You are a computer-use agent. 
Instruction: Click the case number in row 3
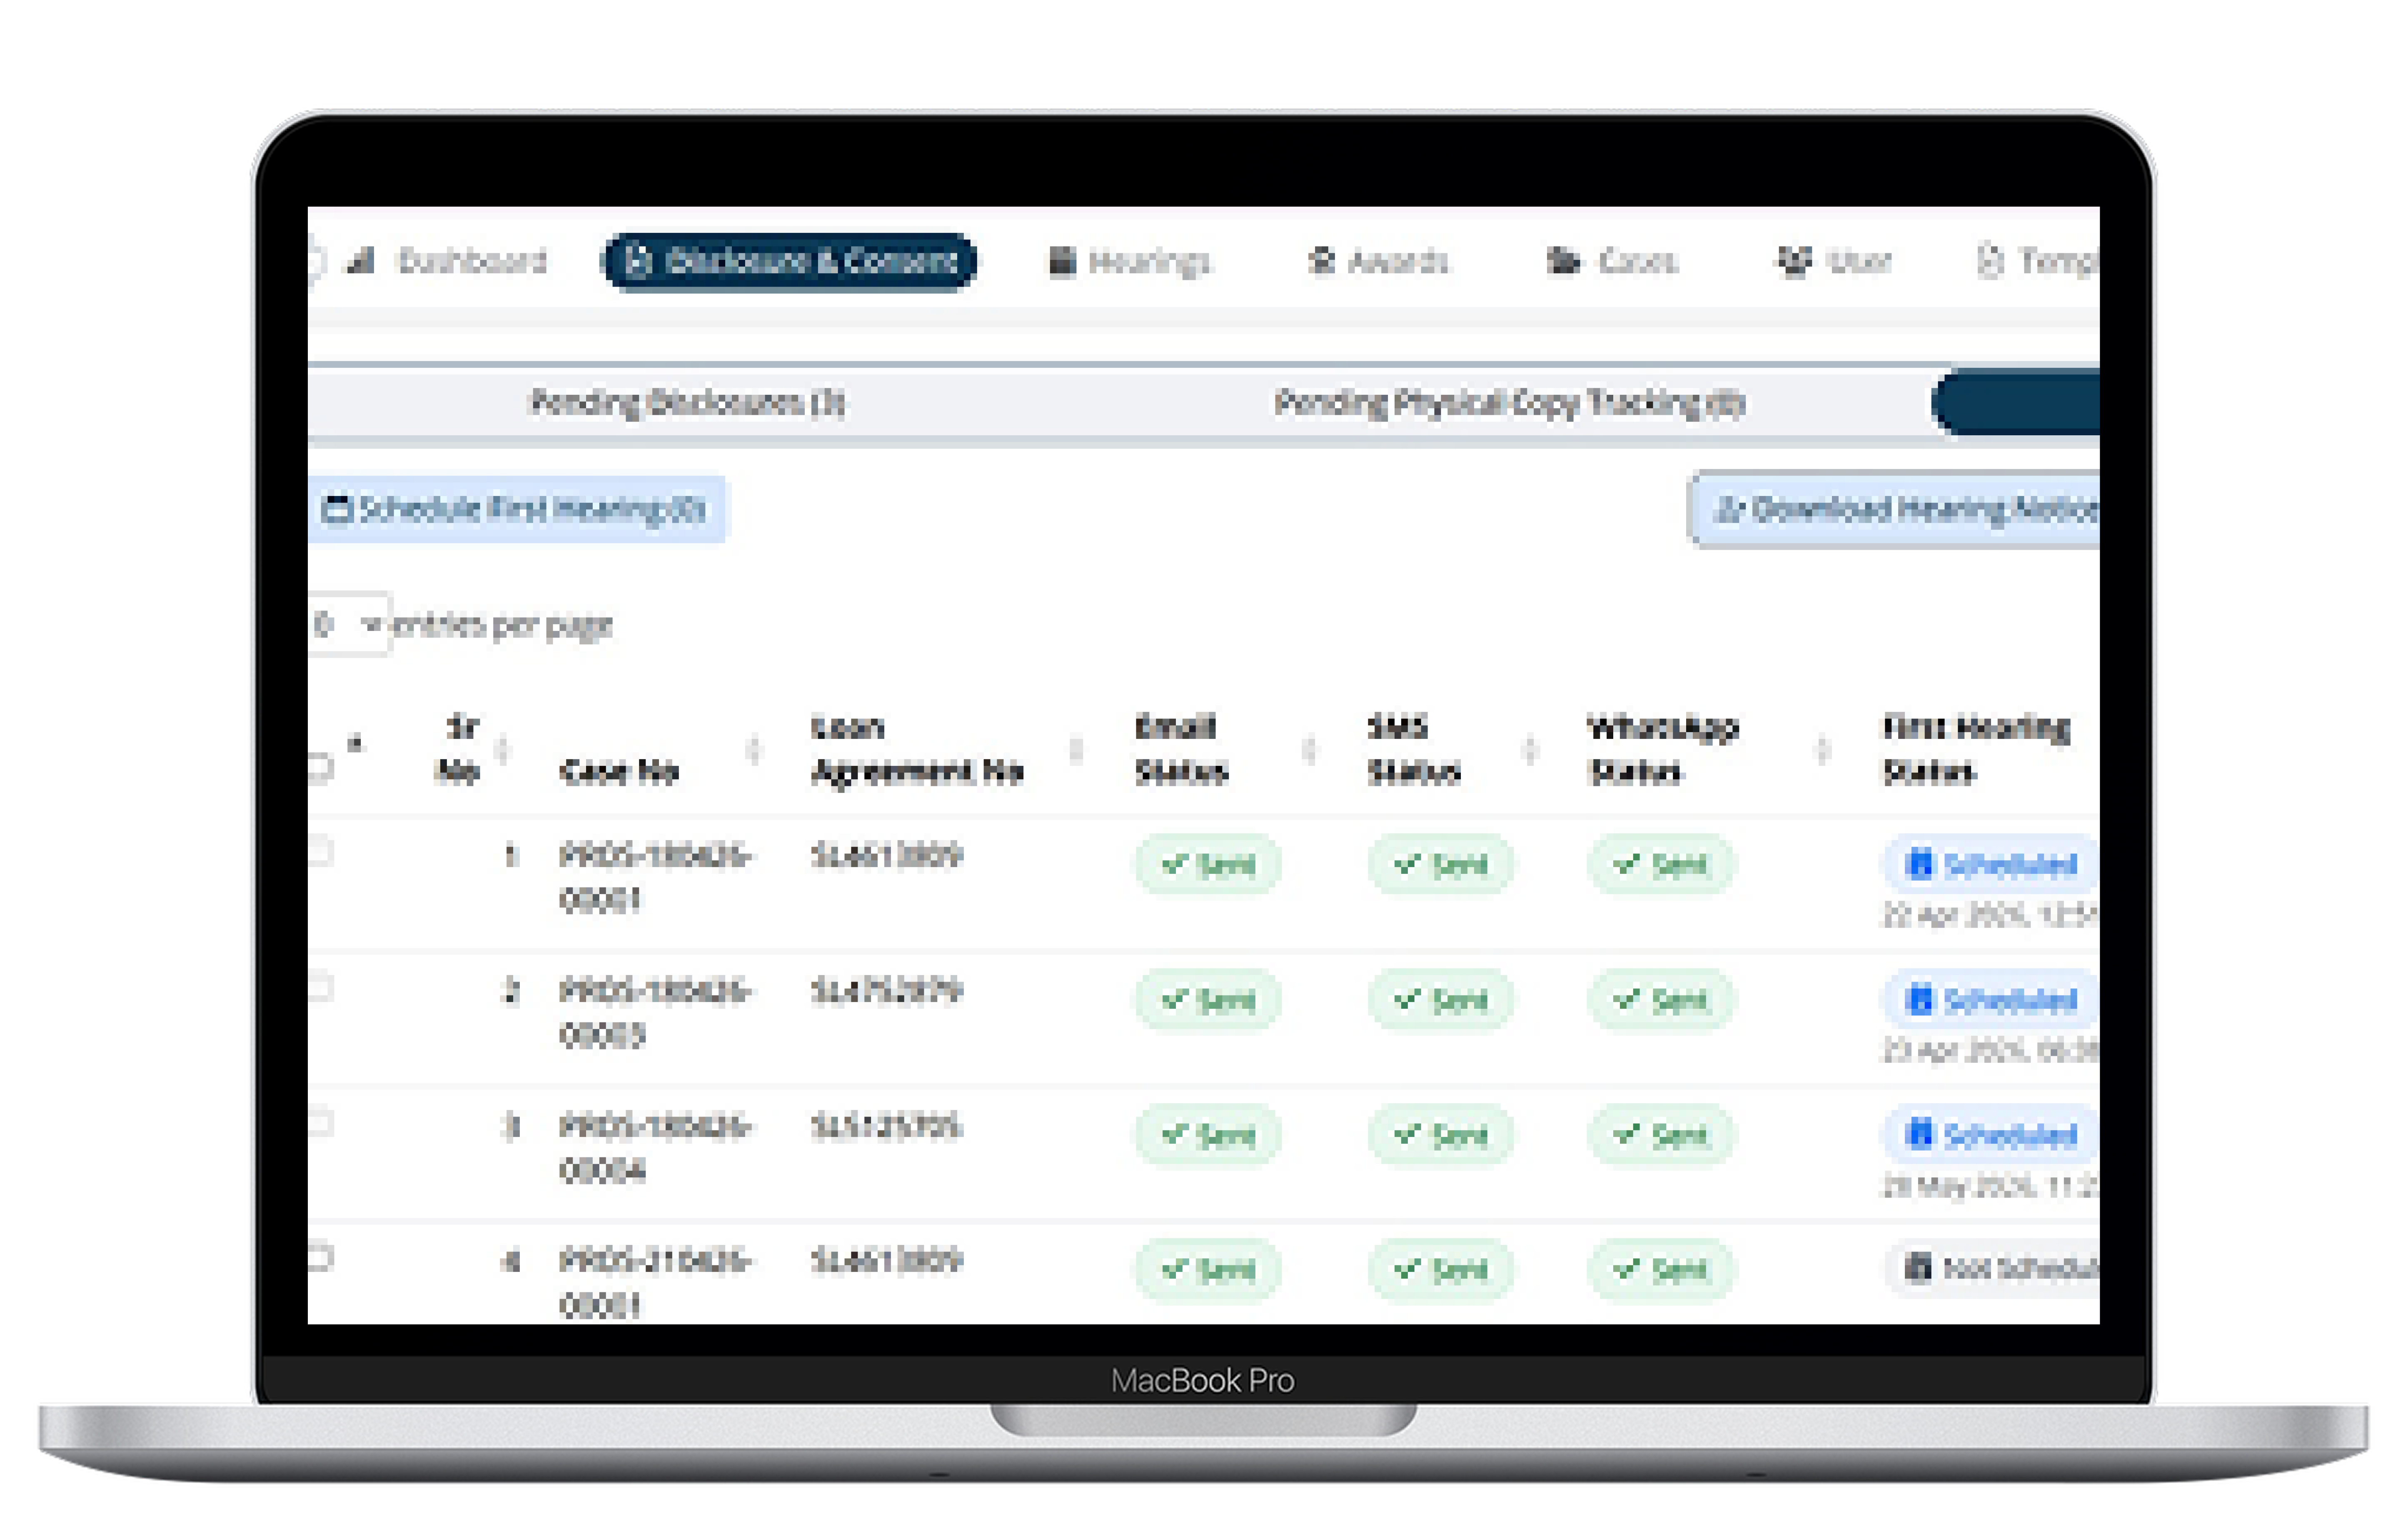(x=655, y=1148)
